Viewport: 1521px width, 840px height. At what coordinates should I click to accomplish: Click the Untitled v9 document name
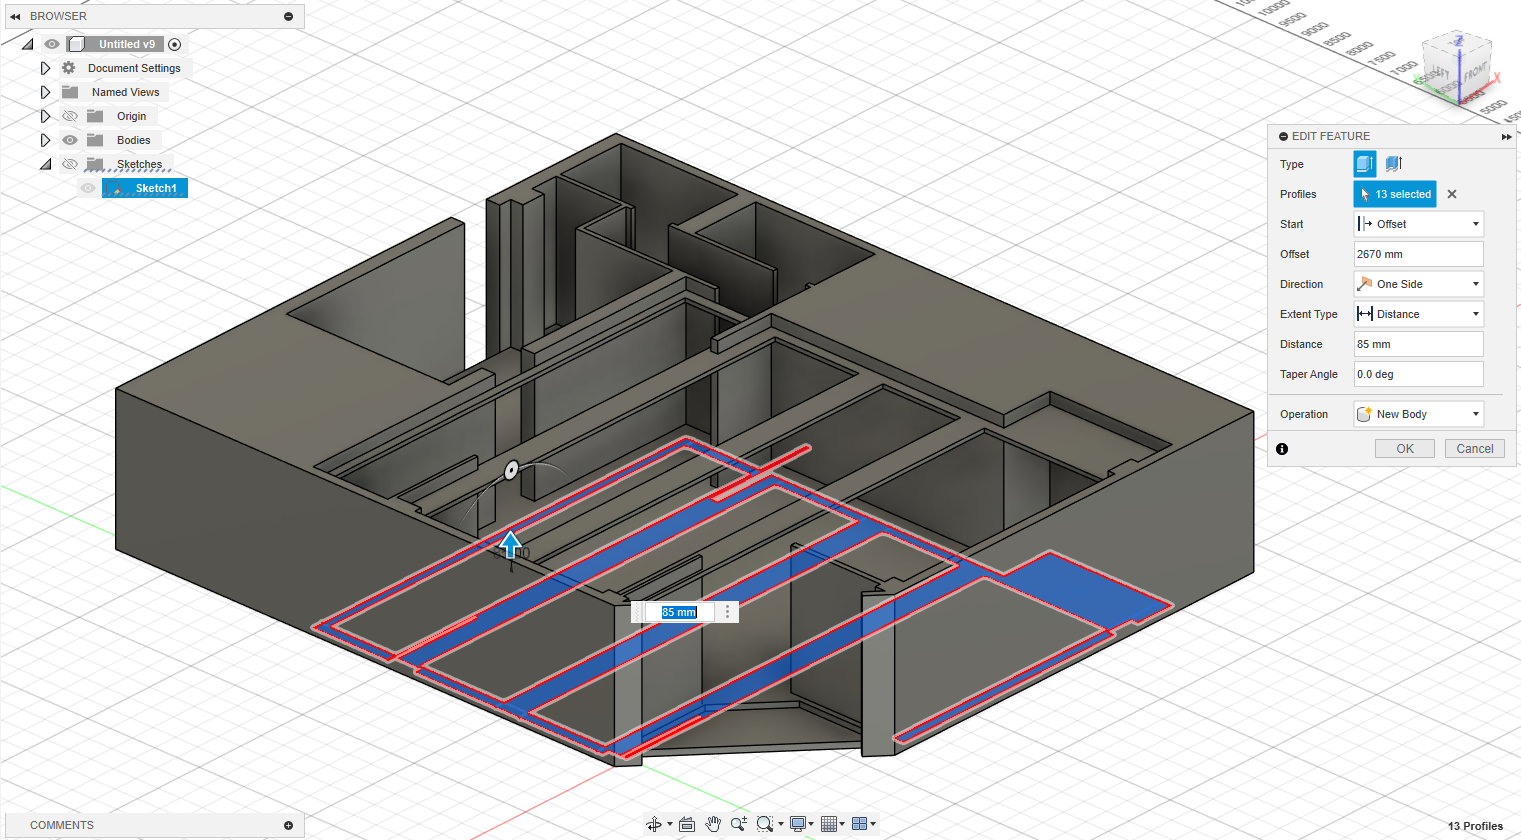coord(127,44)
